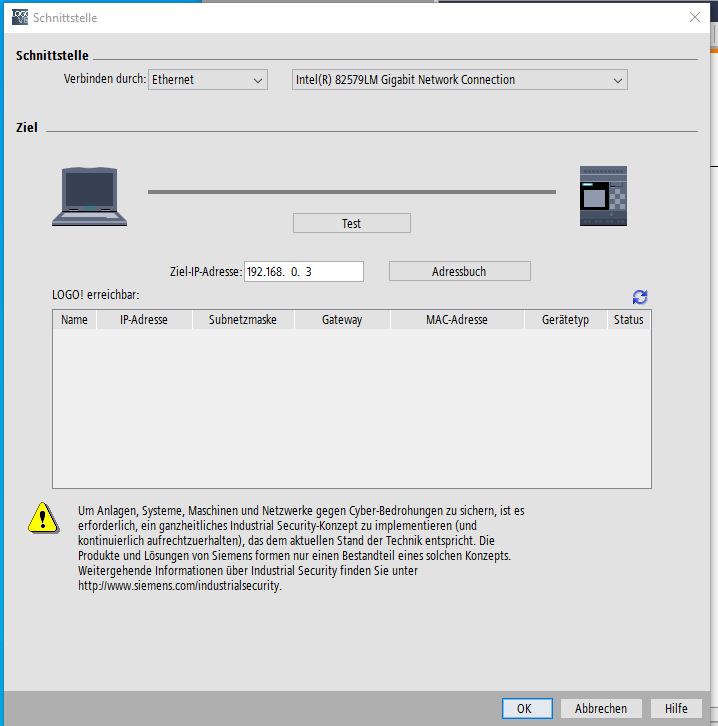Click the yellow warning triangle icon
Image resolution: width=718 pixels, height=726 pixels.
tap(43, 516)
